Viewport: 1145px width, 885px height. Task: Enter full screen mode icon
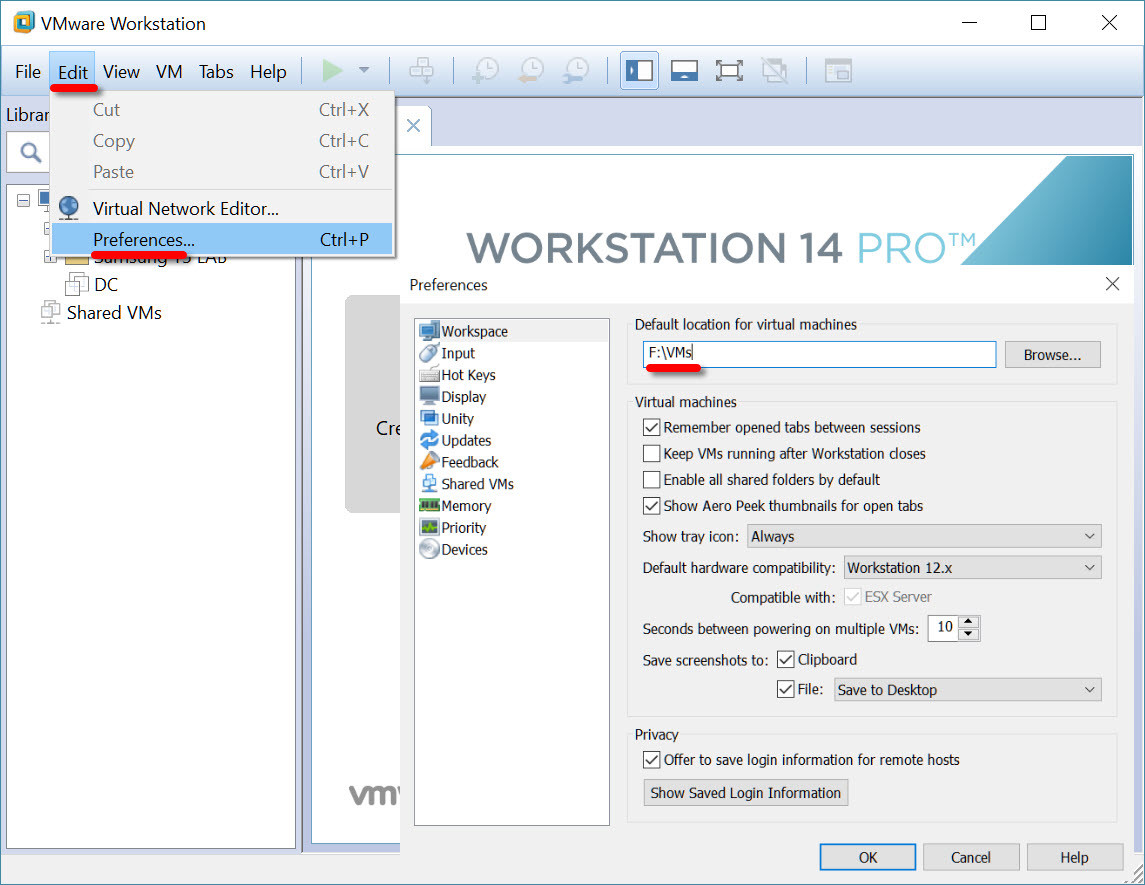pos(729,71)
